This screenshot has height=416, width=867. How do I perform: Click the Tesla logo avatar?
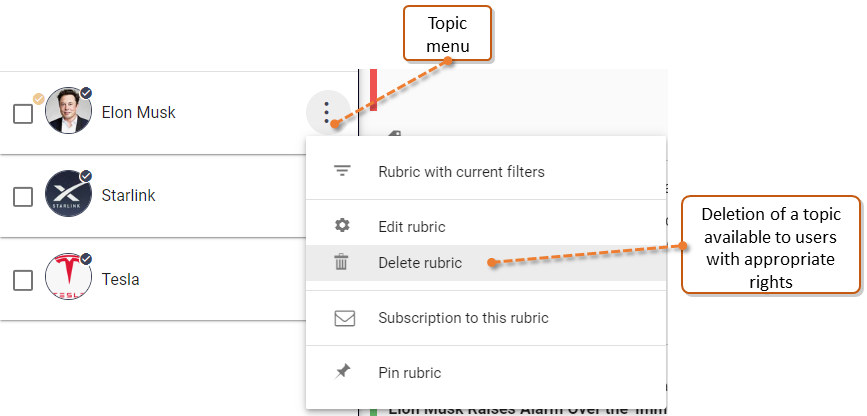[68, 277]
